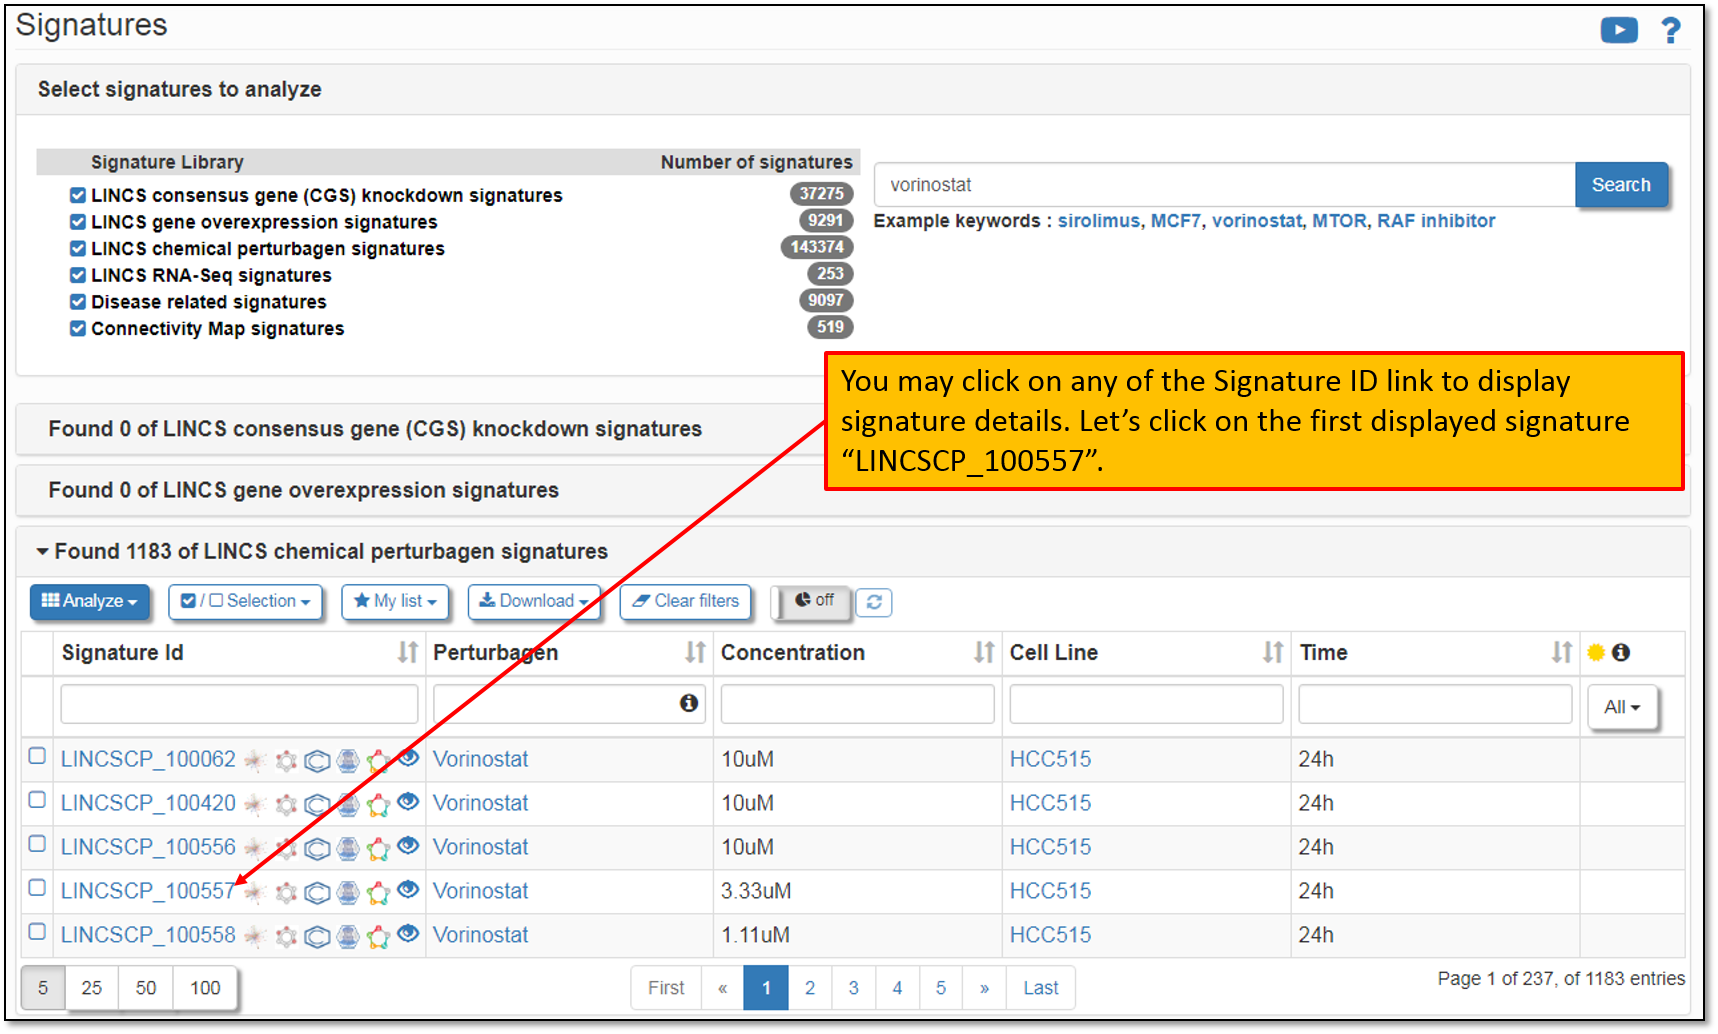Click blue hexagon icon for LINCSCP_100556

pyautogui.click(x=348, y=849)
